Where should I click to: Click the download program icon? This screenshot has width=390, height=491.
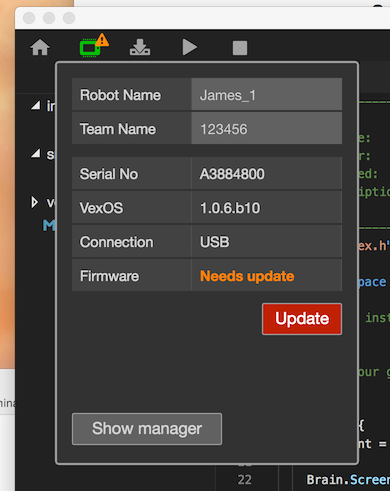140,47
